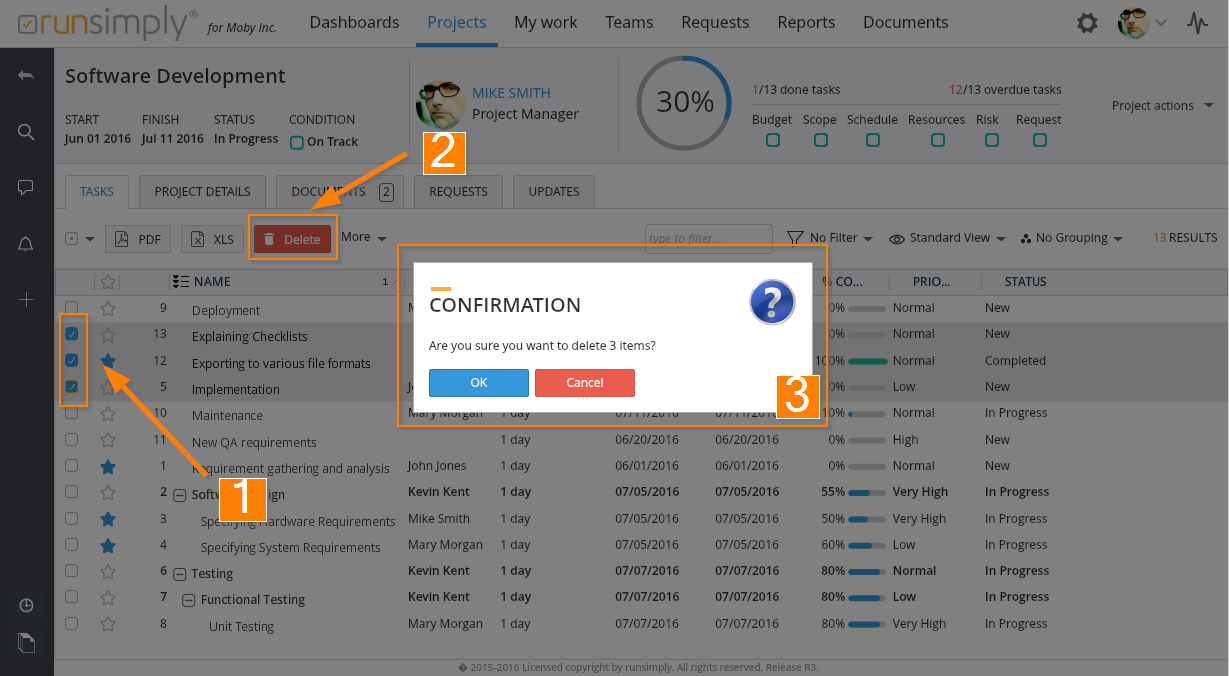Star the Deployment task
The width and height of the screenshot is (1229, 676).
[108, 308]
